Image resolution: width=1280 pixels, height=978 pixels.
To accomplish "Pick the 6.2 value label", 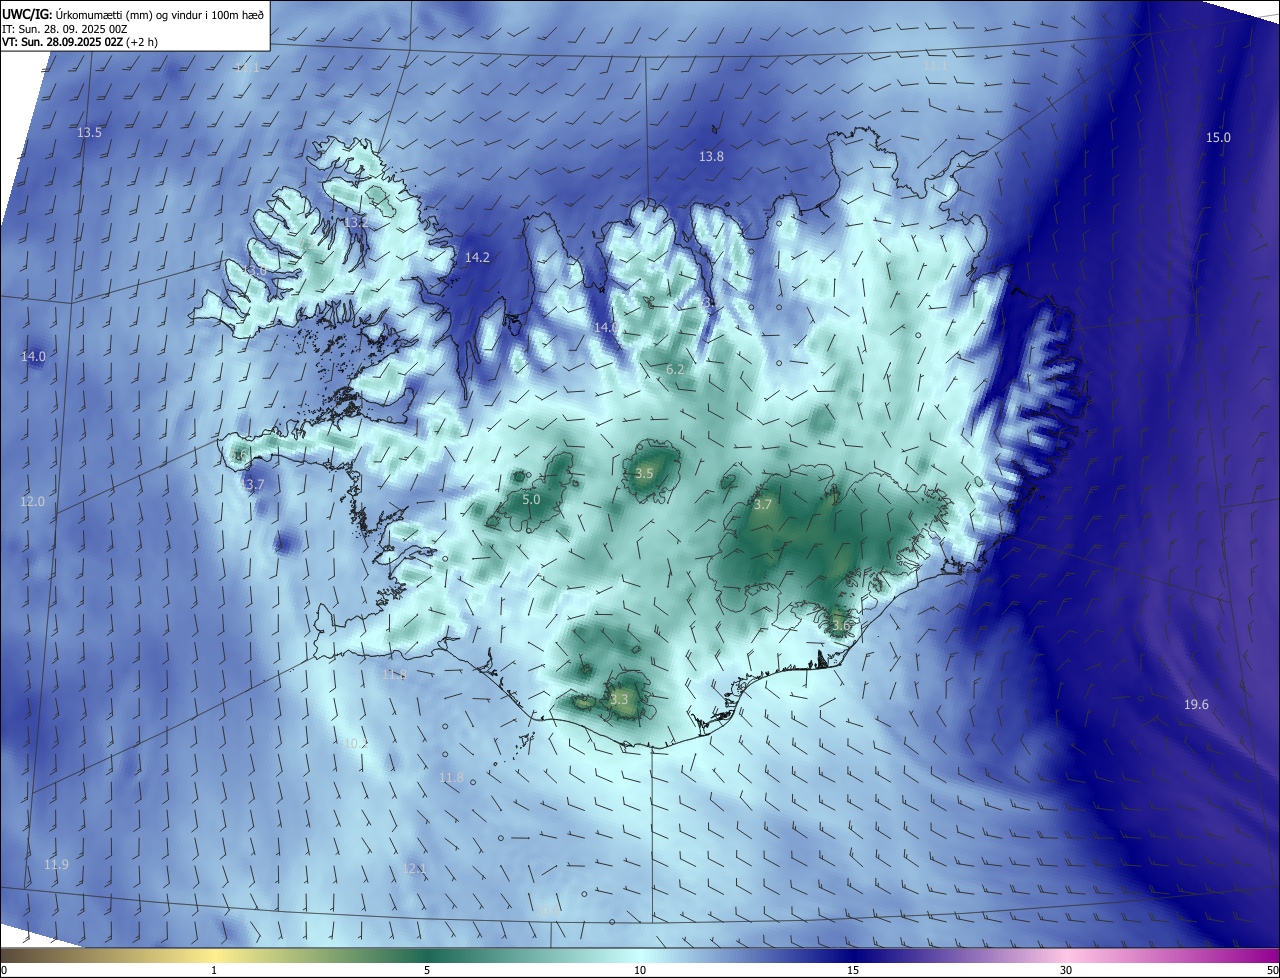I will (675, 370).
